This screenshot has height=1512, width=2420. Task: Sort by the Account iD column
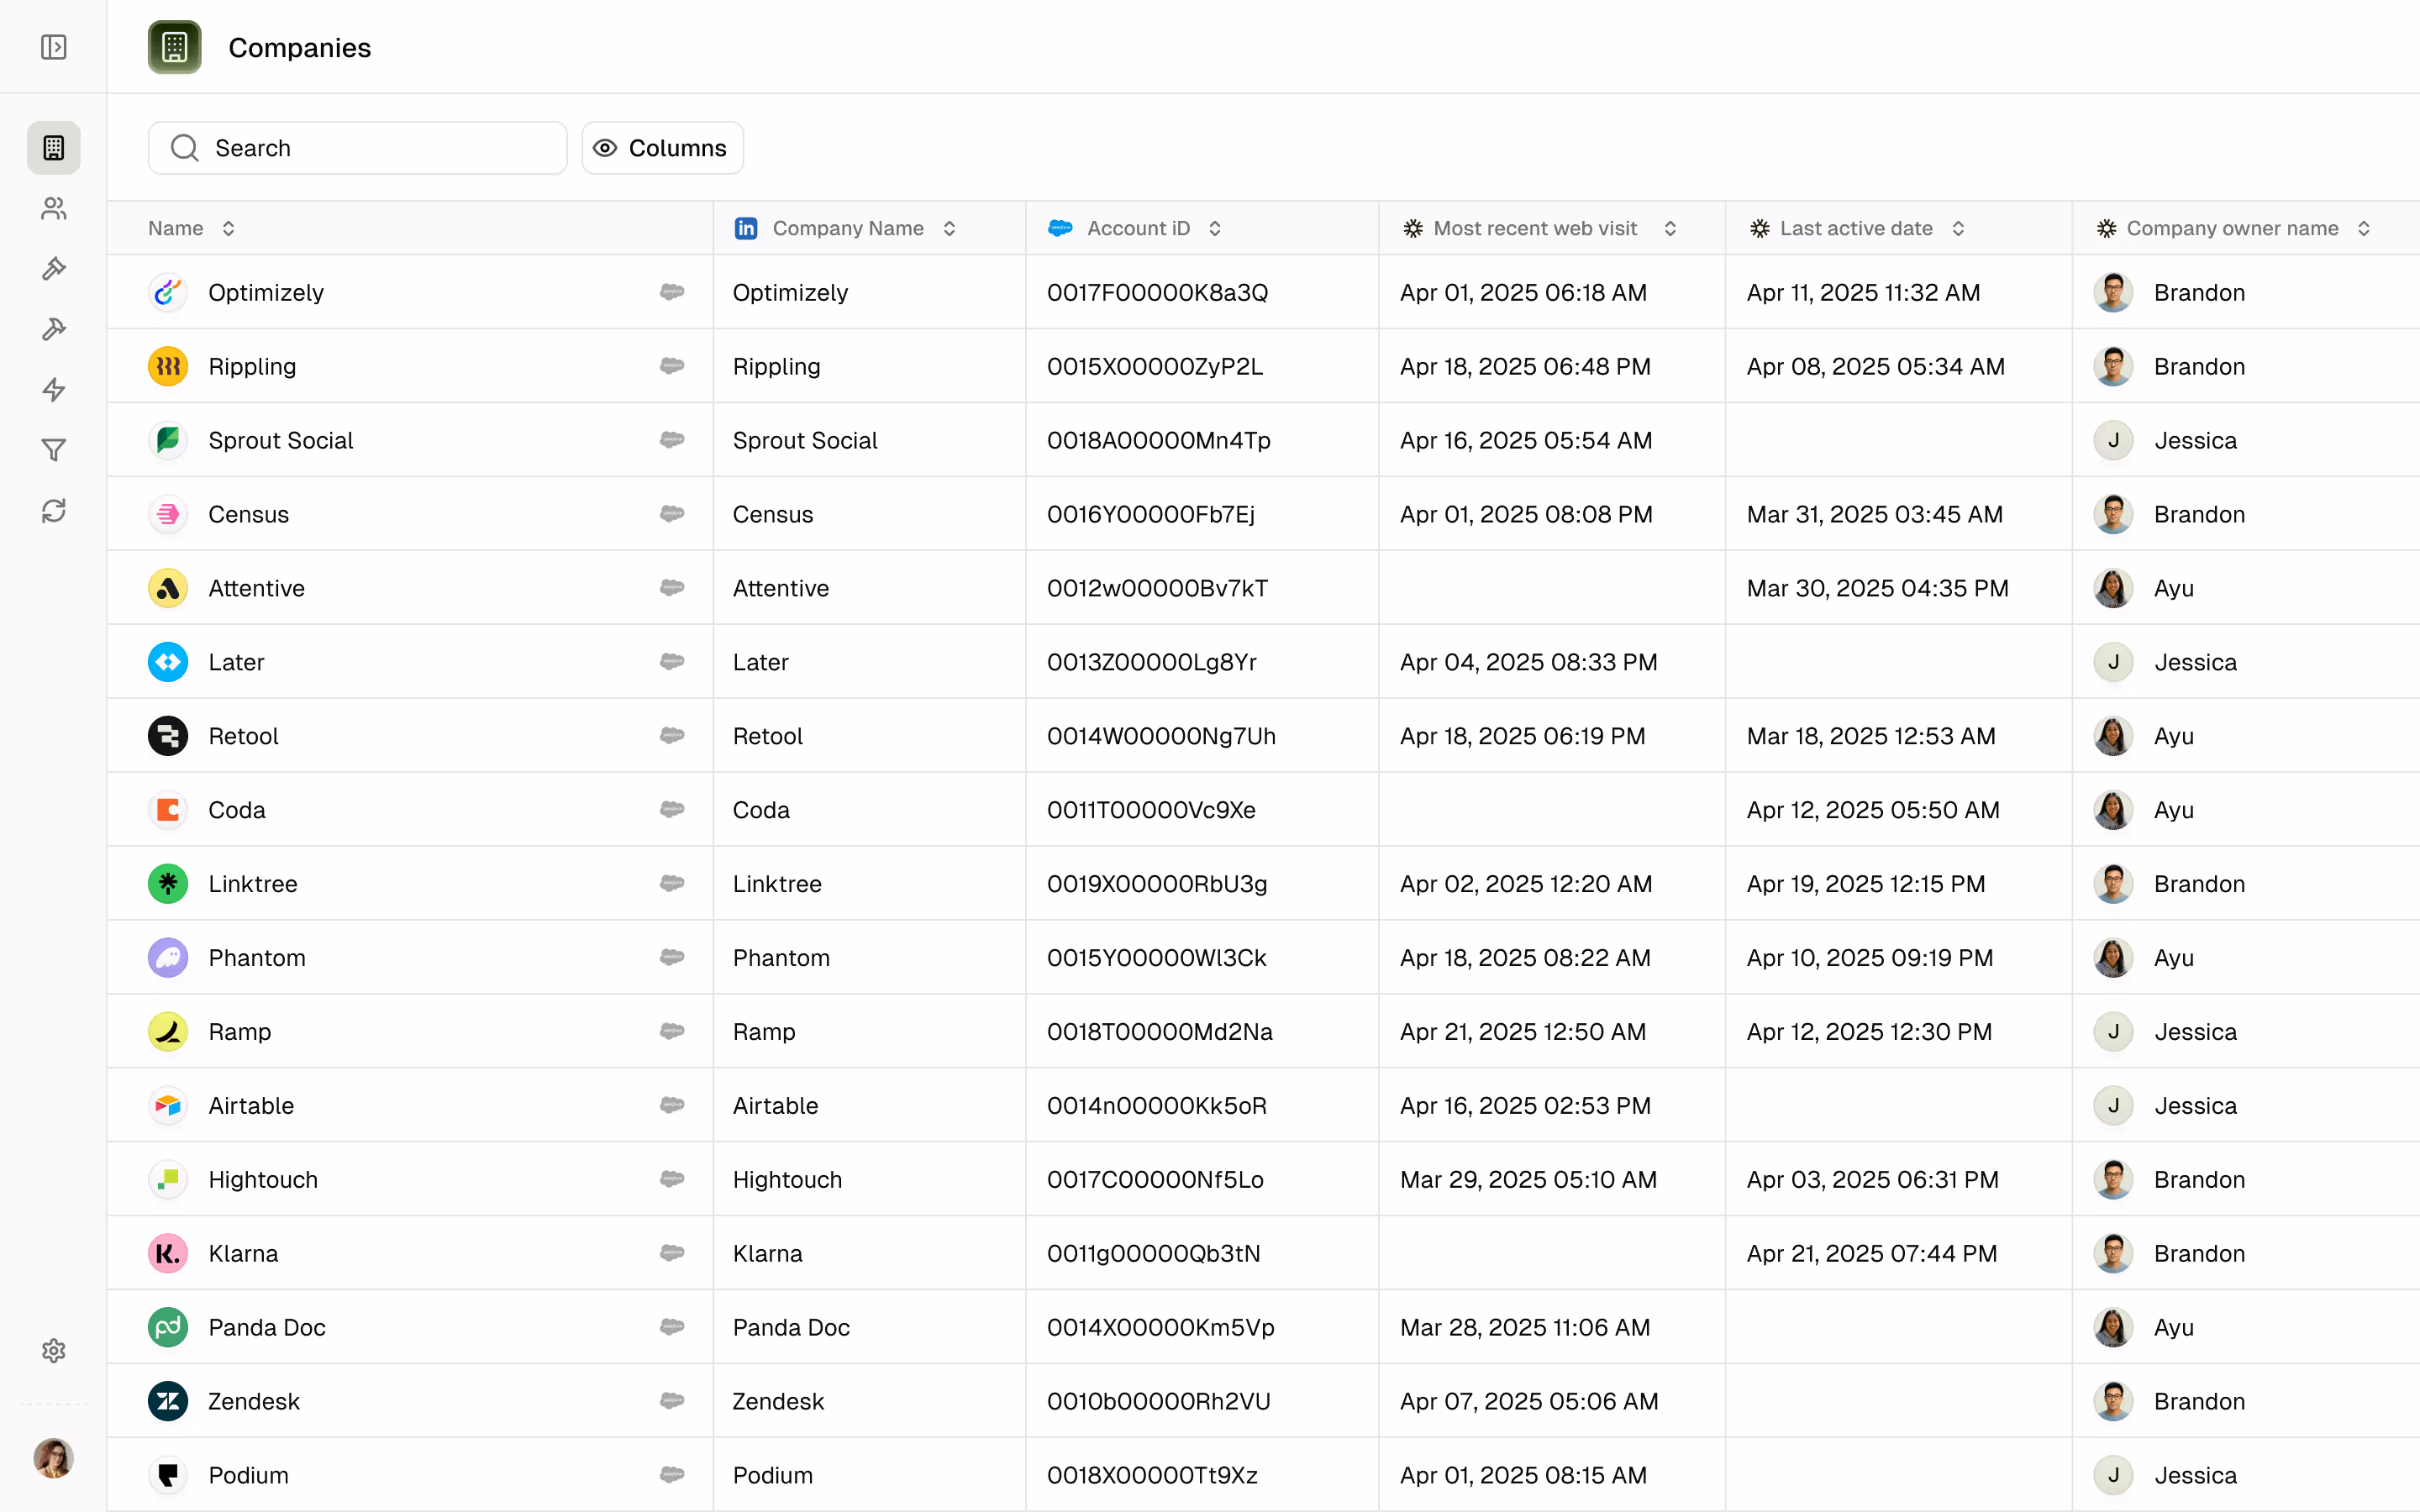1135,228
